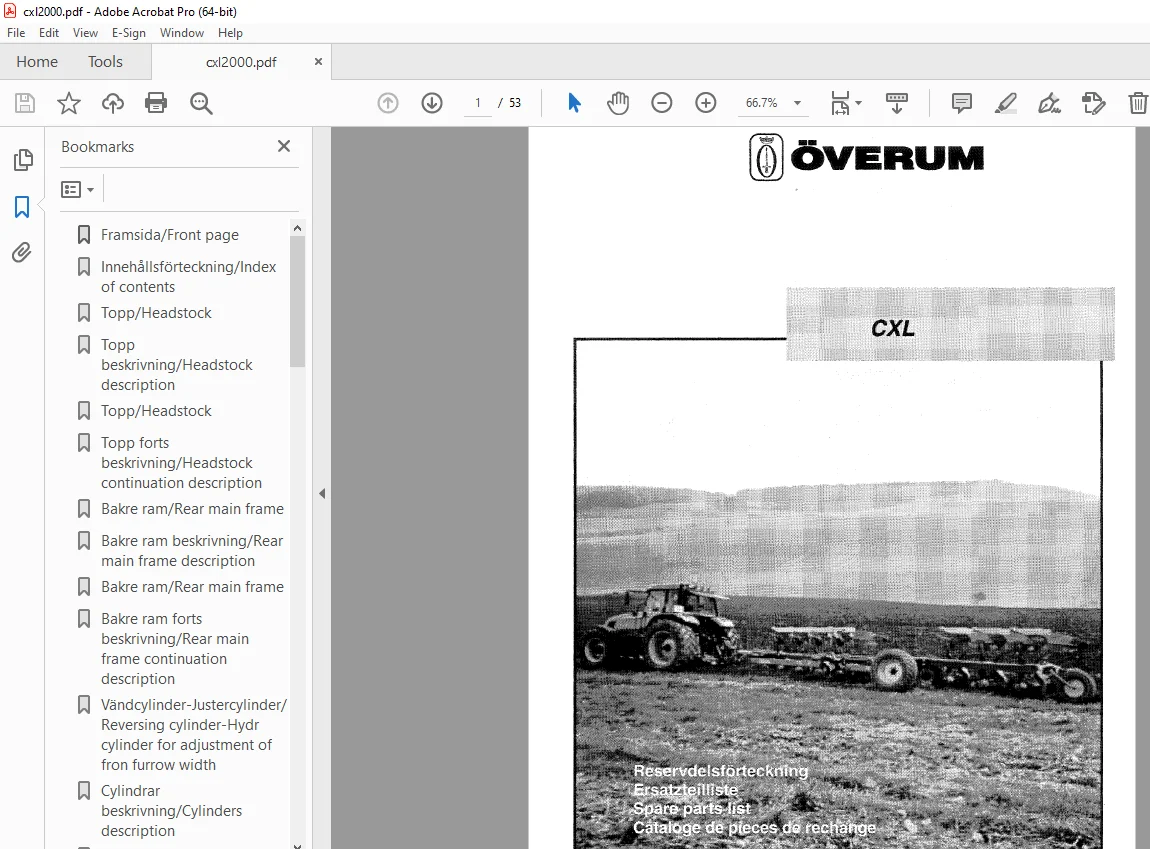Open the Sign document pen tool
This screenshot has width=1150, height=849.
[1050, 103]
